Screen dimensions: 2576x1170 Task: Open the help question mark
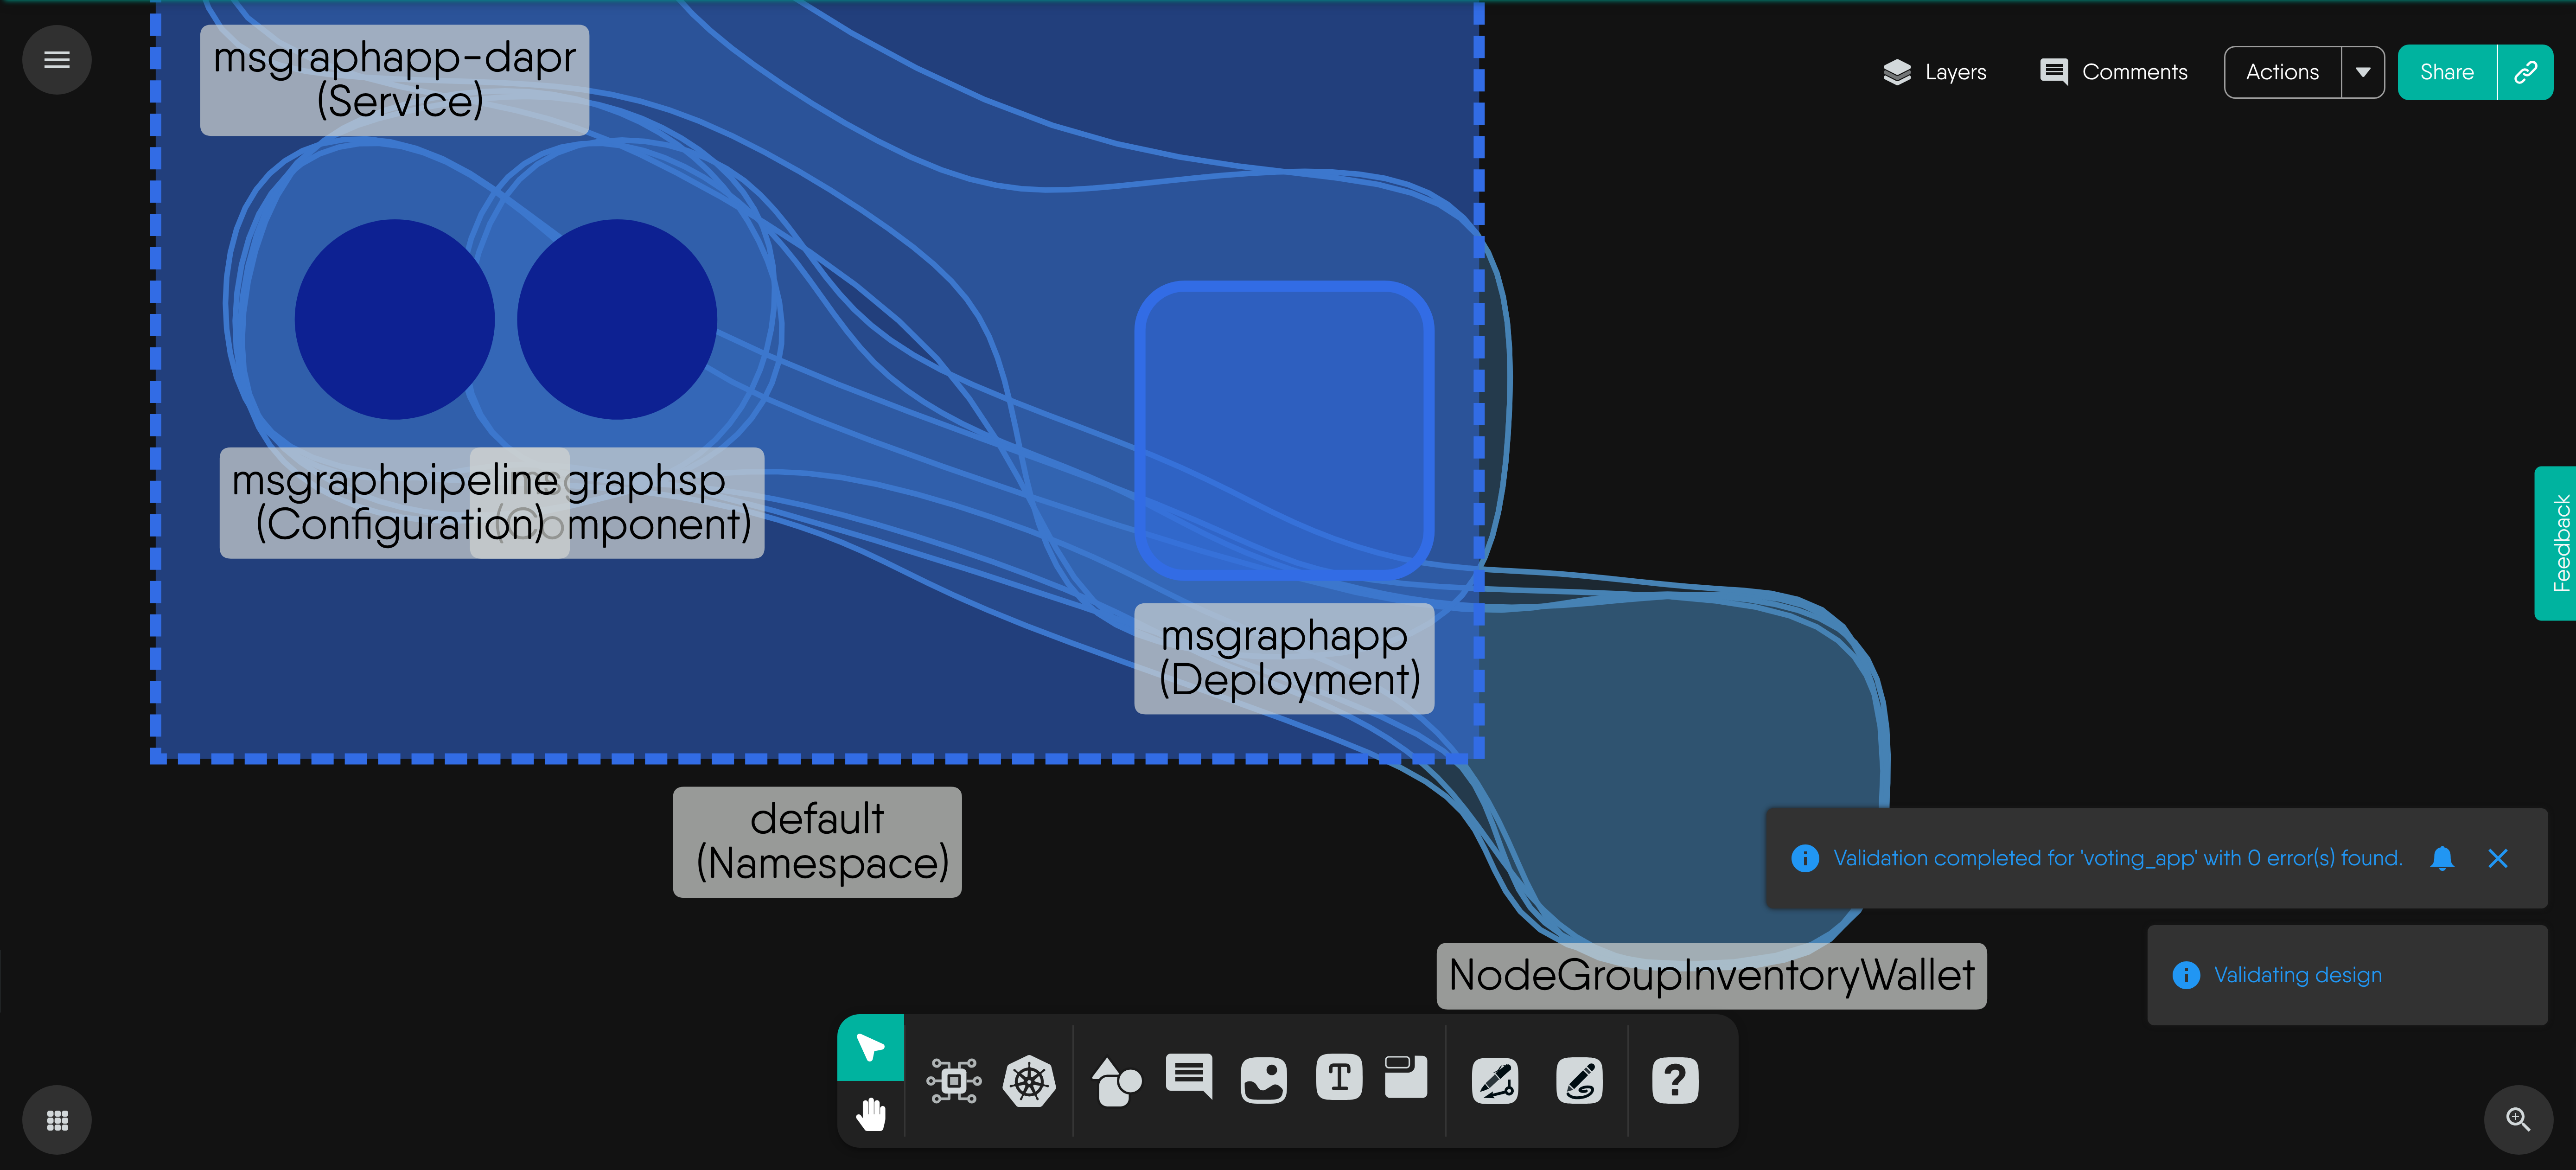coord(1675,1081)
